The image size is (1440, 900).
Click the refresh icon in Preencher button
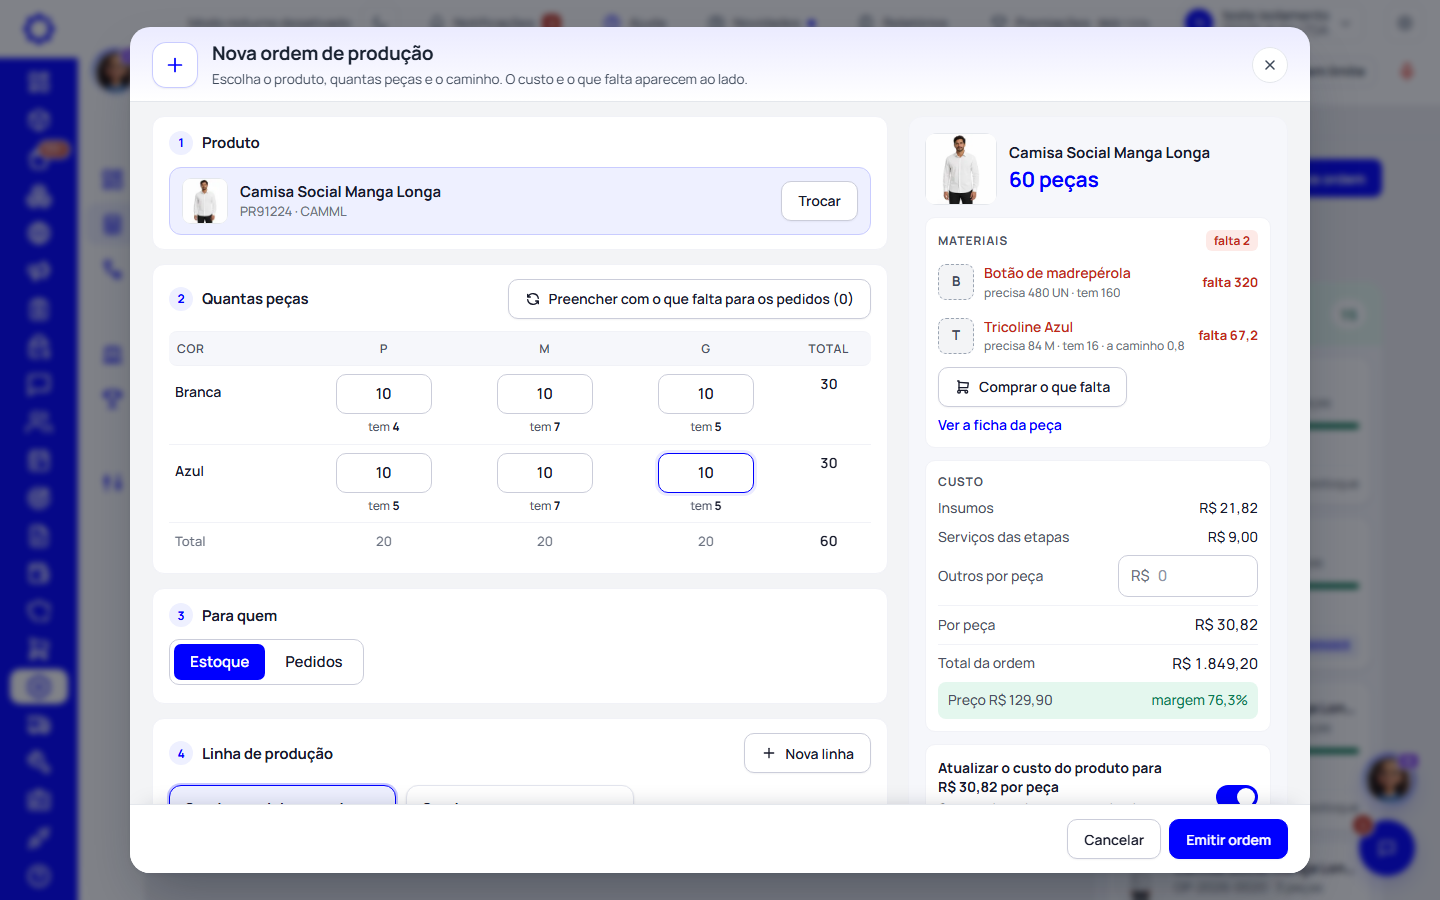point(533,299)
